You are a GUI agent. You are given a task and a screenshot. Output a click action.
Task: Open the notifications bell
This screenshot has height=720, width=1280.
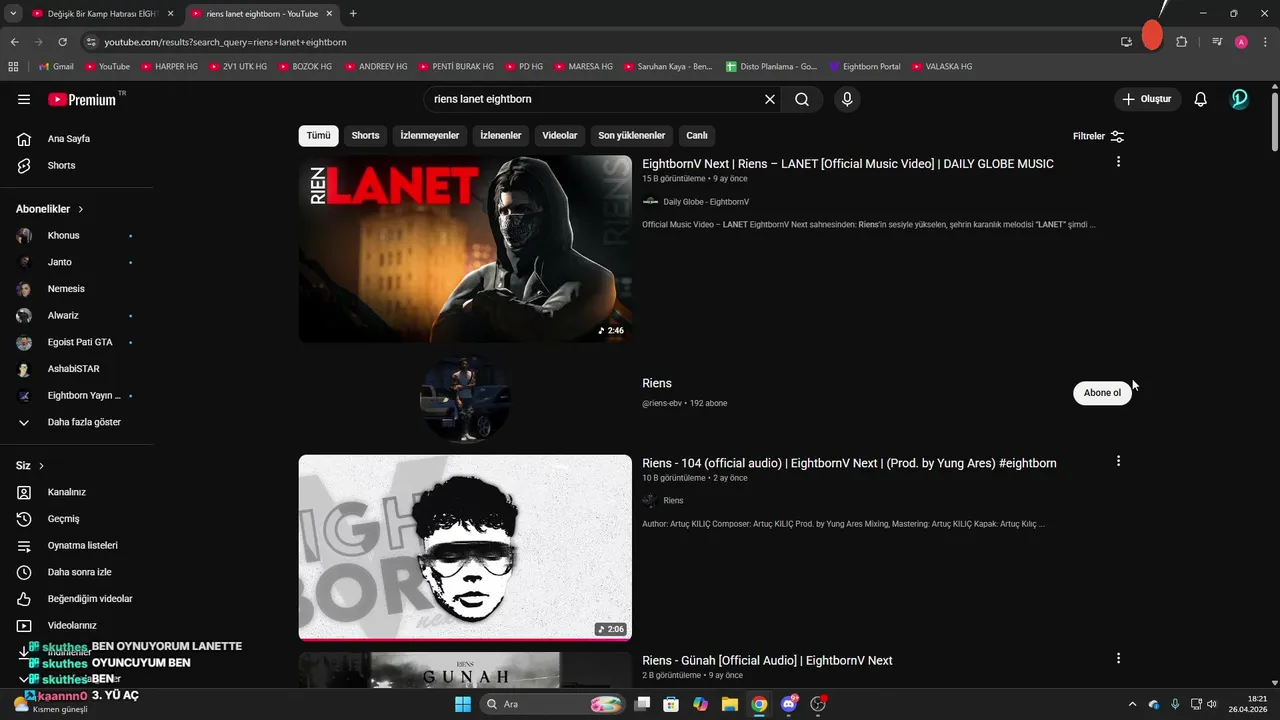(x=1201, y=99)
